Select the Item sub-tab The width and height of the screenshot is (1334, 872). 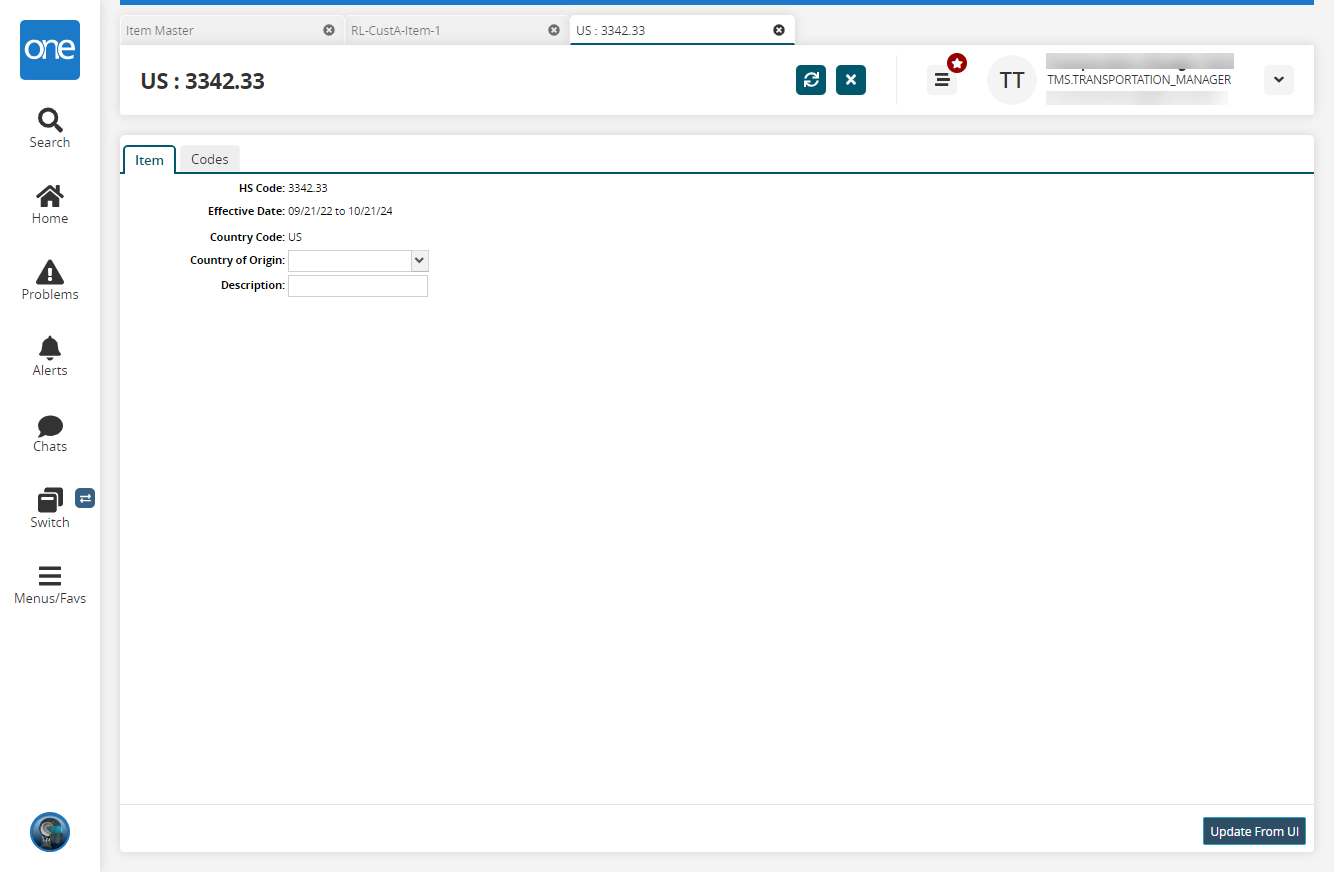pyautogui.click(x=149, y=160)
